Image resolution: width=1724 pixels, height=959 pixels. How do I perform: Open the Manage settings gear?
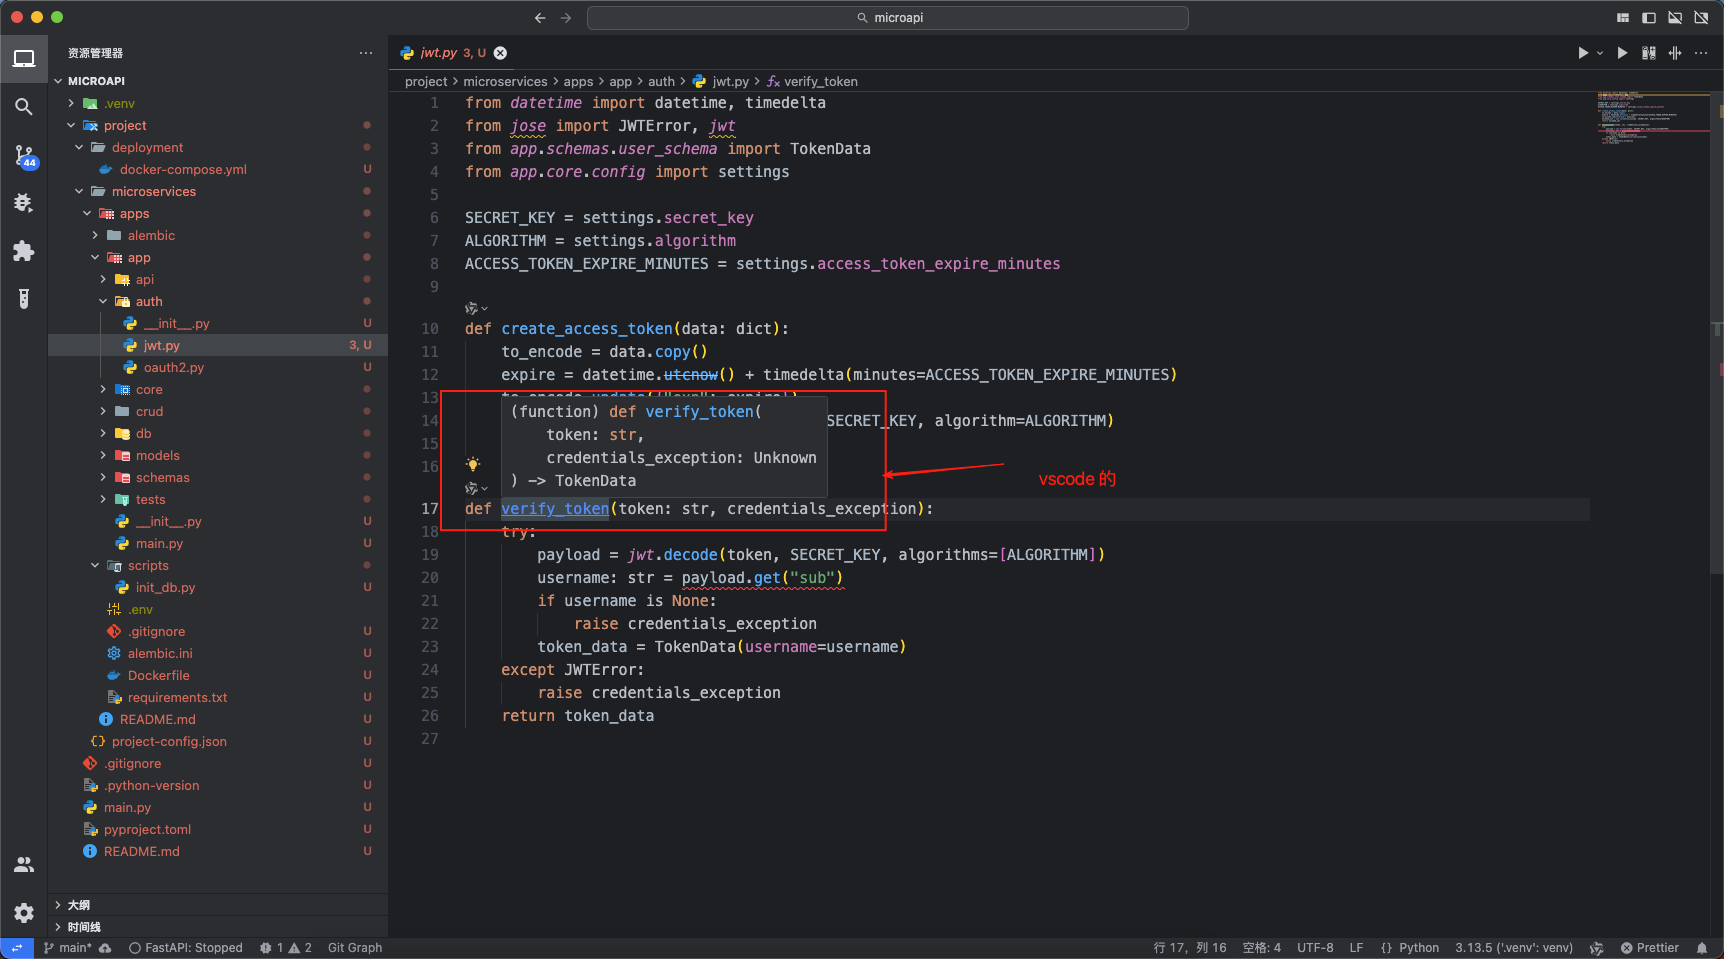[x=24, y=912]
